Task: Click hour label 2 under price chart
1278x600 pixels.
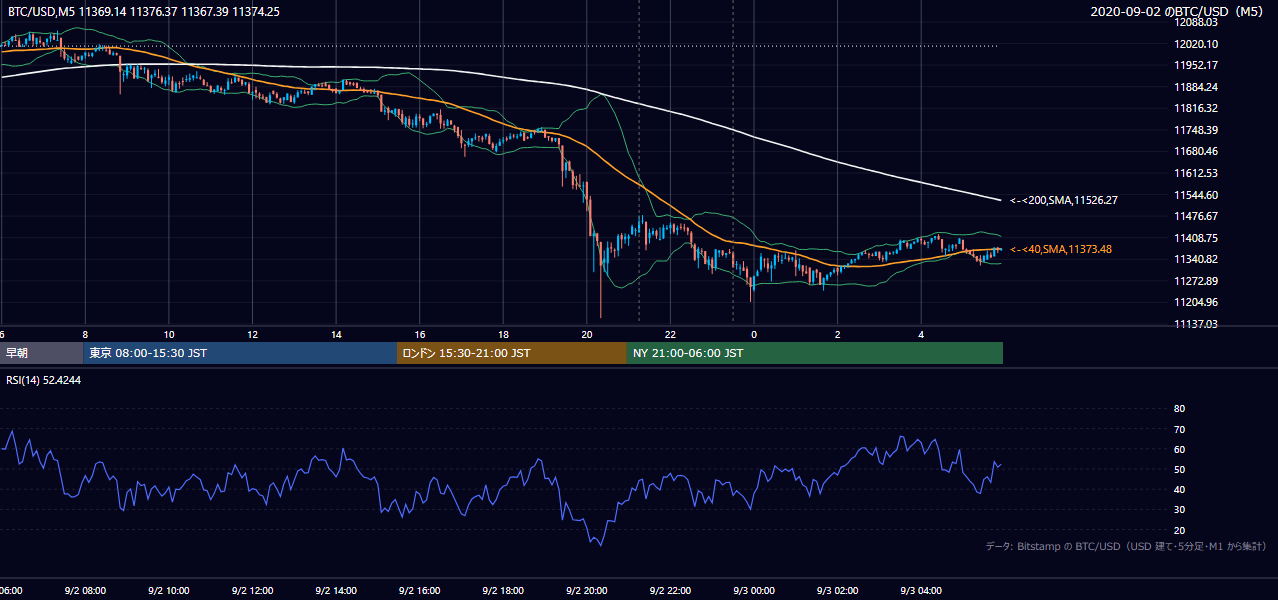Action: (x=838, y=335)
